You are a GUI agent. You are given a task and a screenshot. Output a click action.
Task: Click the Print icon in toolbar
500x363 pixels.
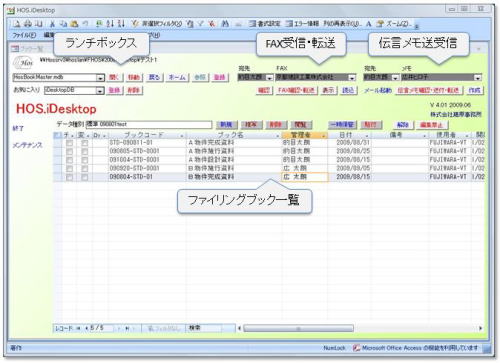click(28, 24)
